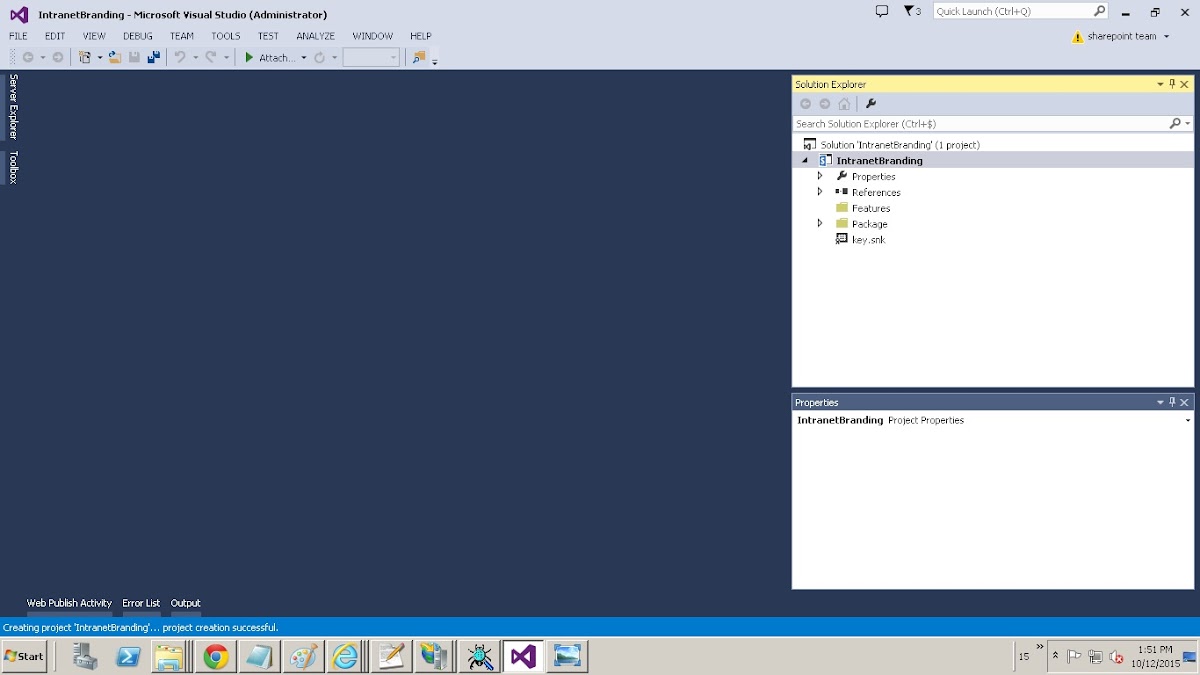Open Internet Explorer from the taskbar
Screen dimensions: 1200x675
(345, 656)
